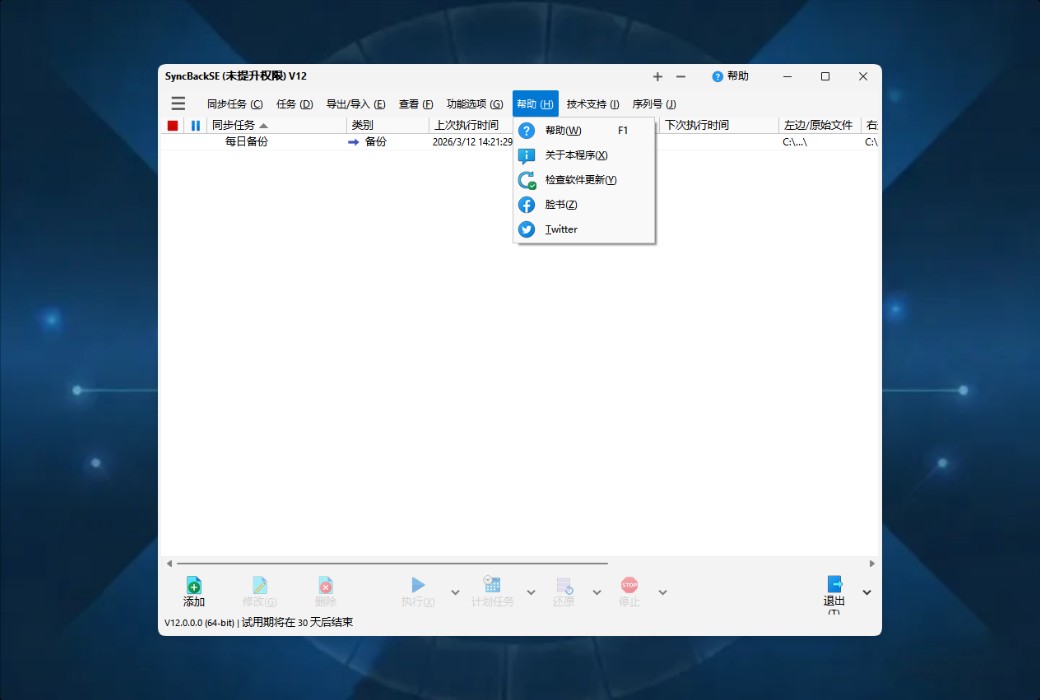
Task: Open the 查看 menu
Action: (415, 103)
